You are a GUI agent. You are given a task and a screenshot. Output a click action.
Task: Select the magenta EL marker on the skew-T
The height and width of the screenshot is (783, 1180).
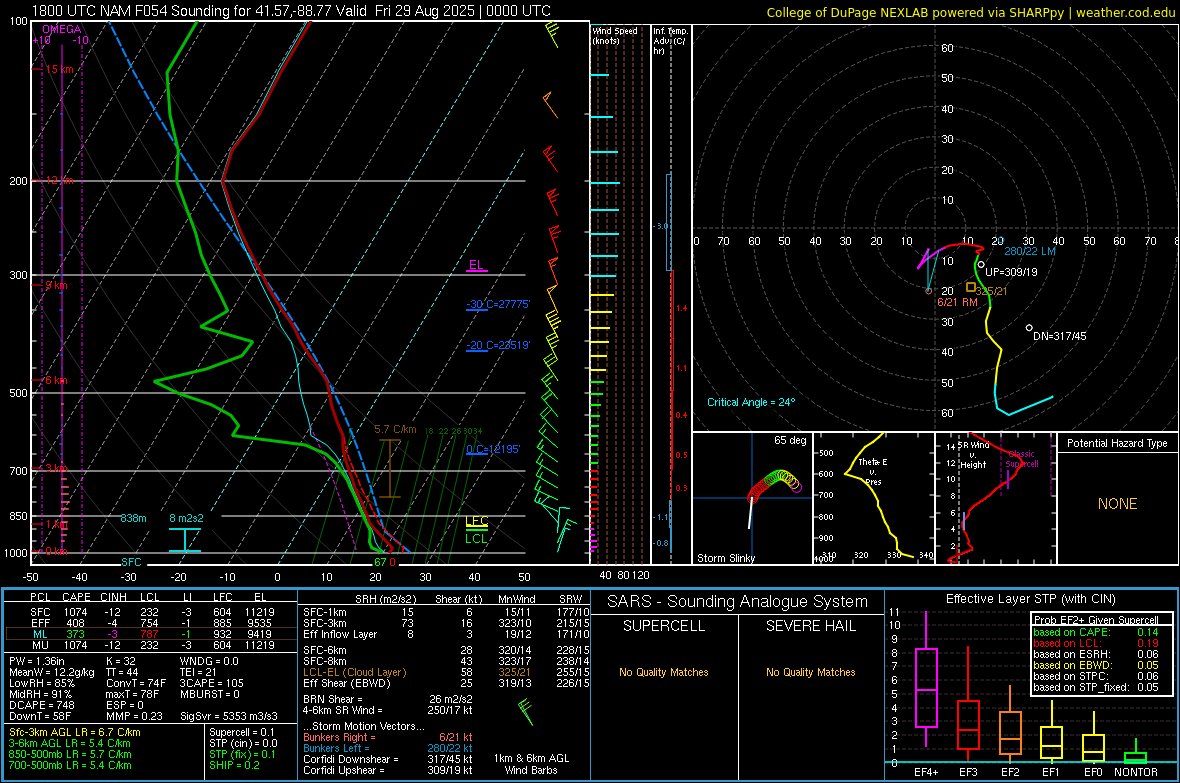[x=476, y=265]
